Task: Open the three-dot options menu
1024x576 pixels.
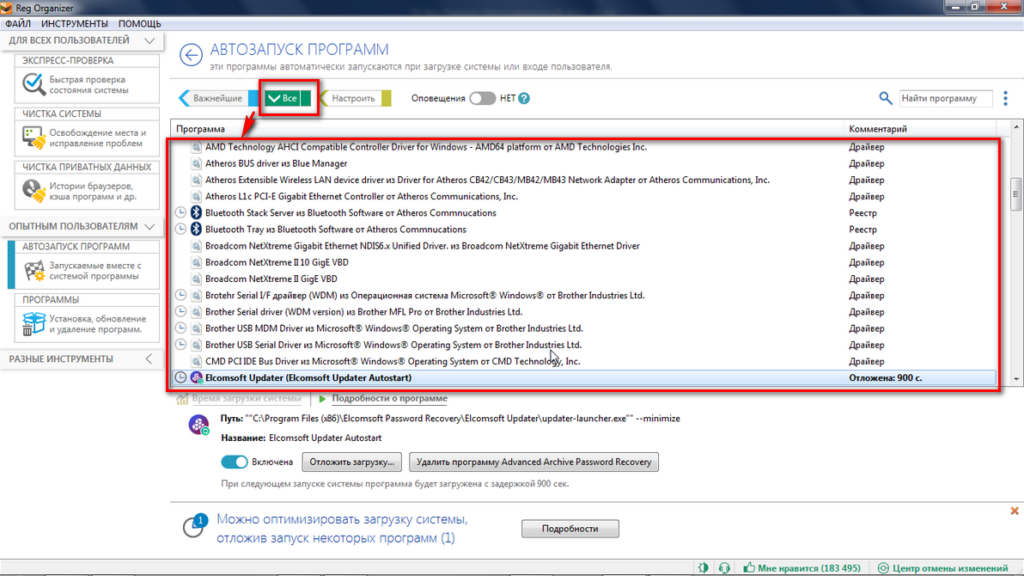Action: coord(1005,98)
